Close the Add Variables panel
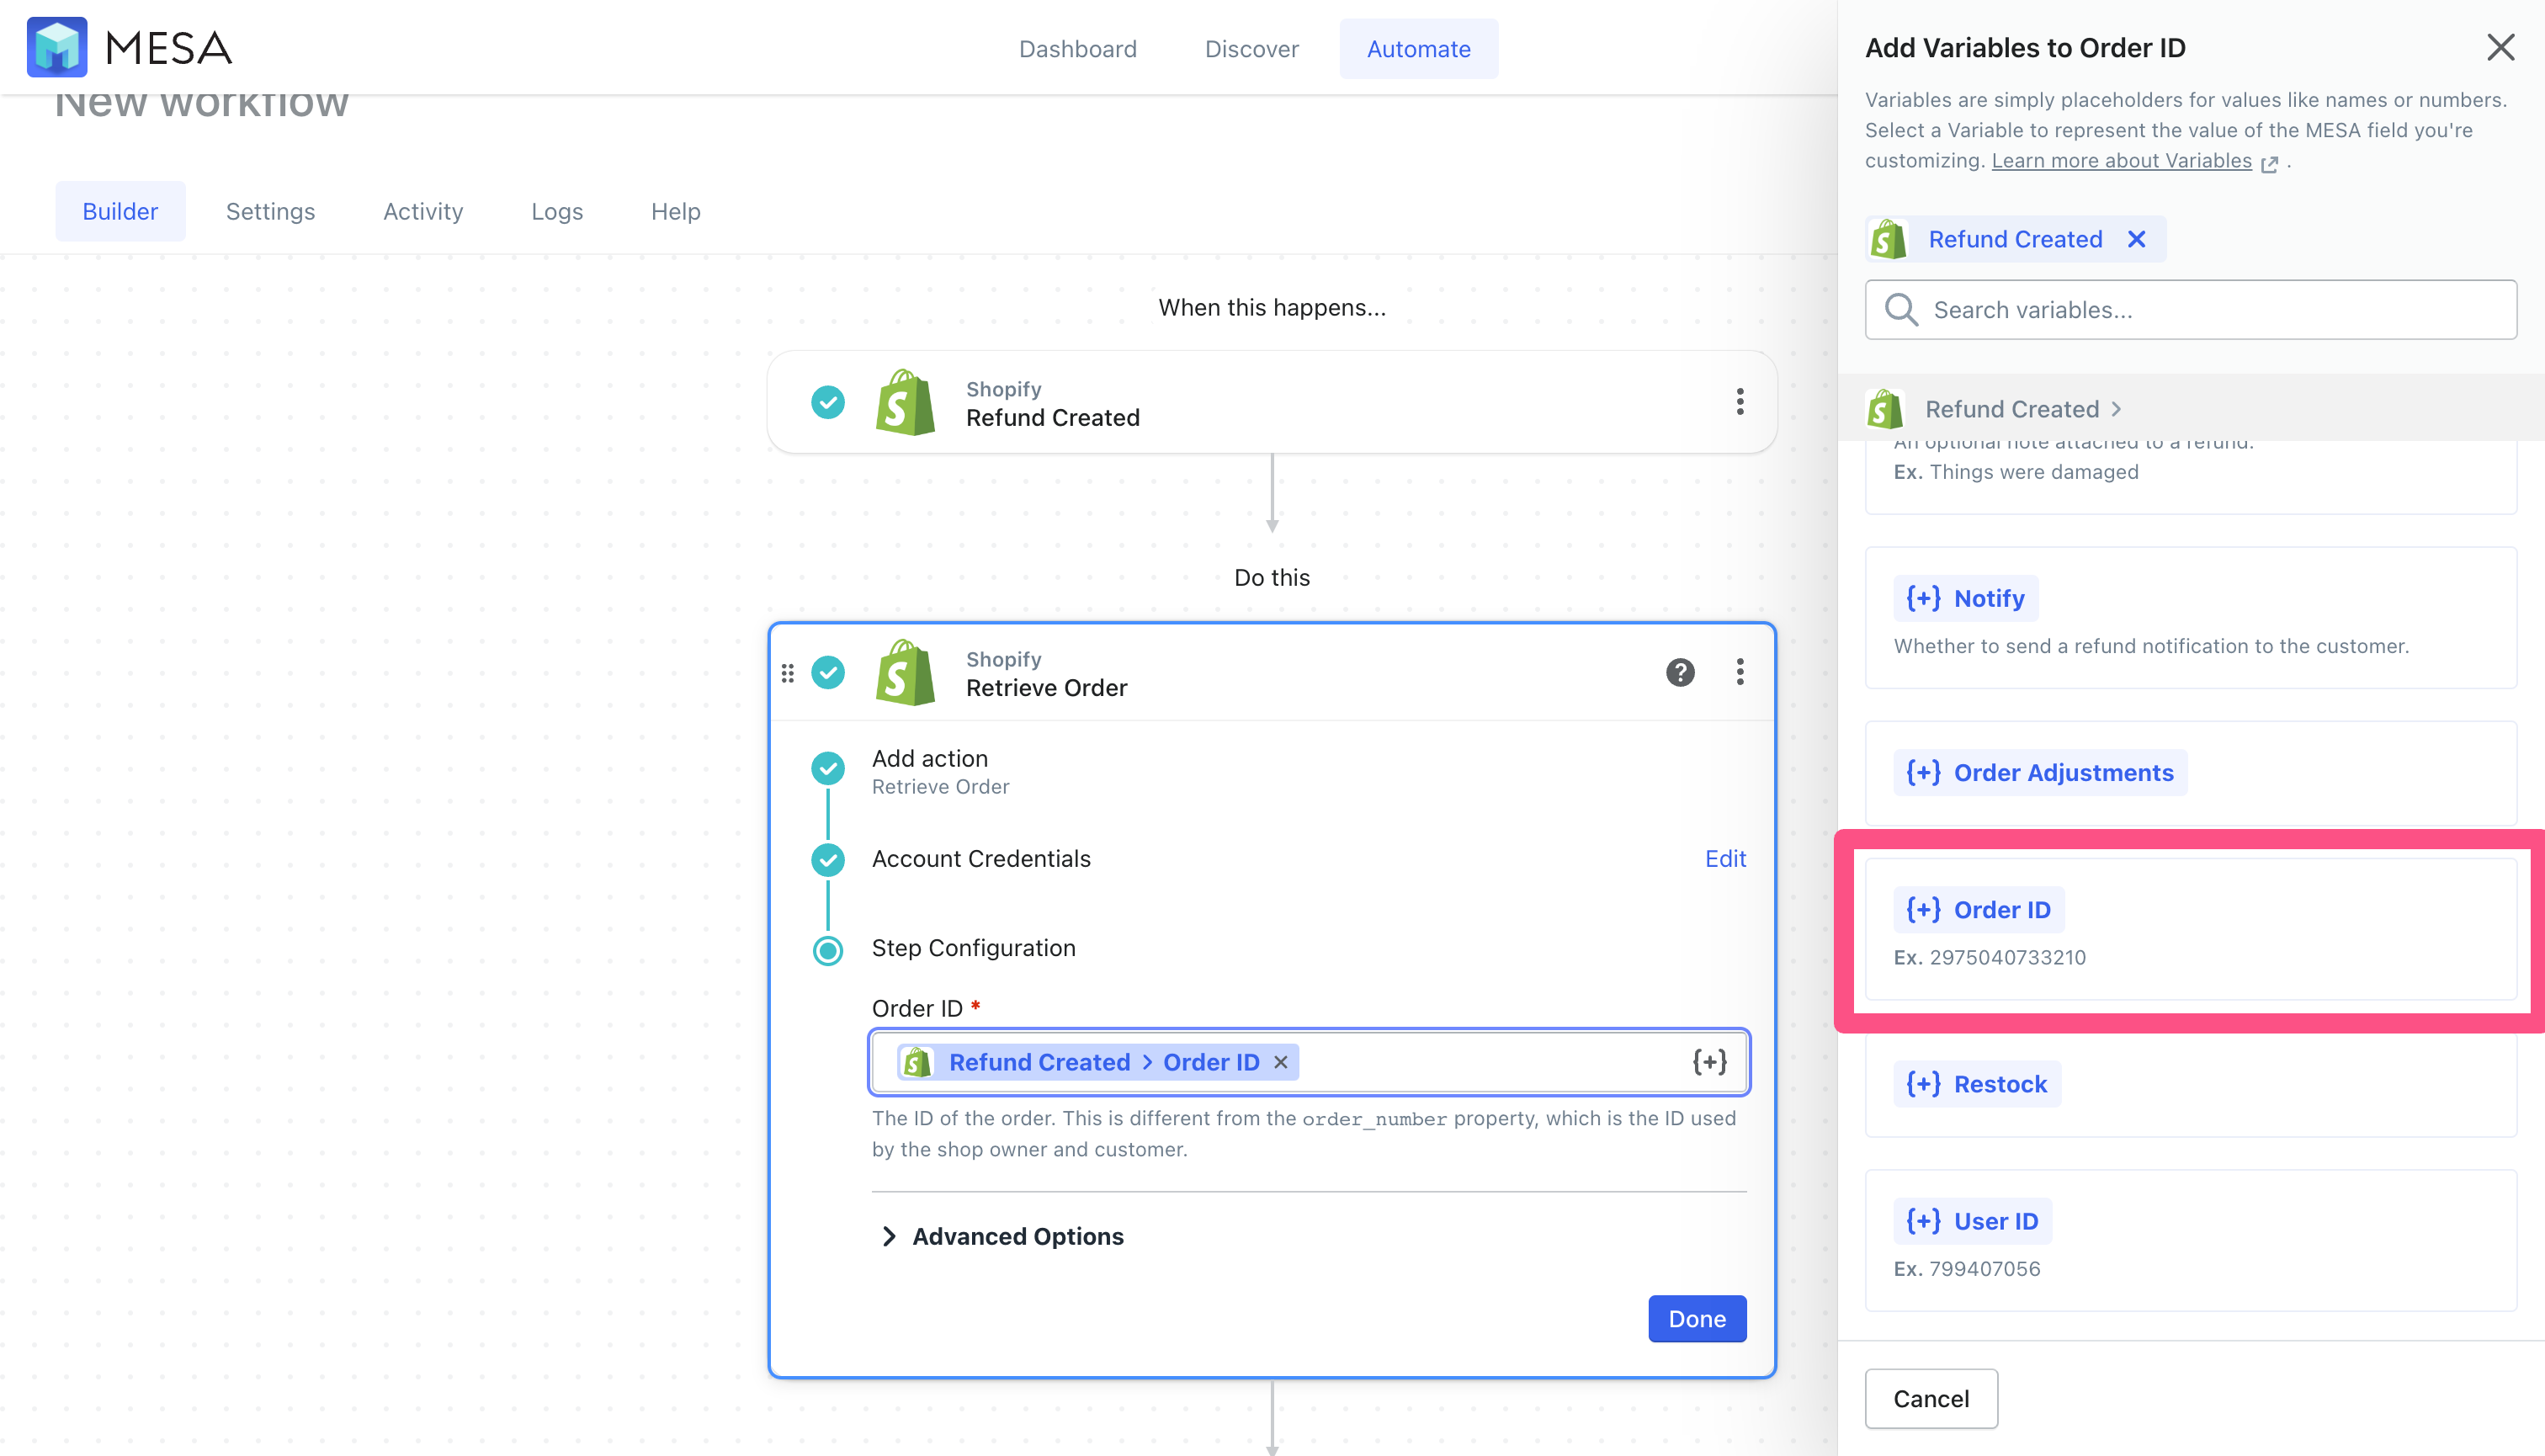The image size is (2545, 1456). coord(2500,47)
